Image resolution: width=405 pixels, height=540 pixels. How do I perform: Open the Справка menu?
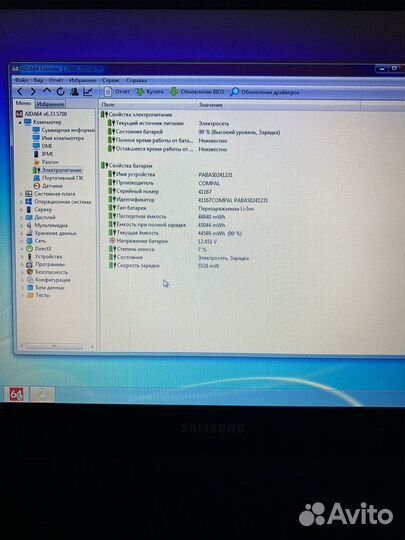(136, 80)
